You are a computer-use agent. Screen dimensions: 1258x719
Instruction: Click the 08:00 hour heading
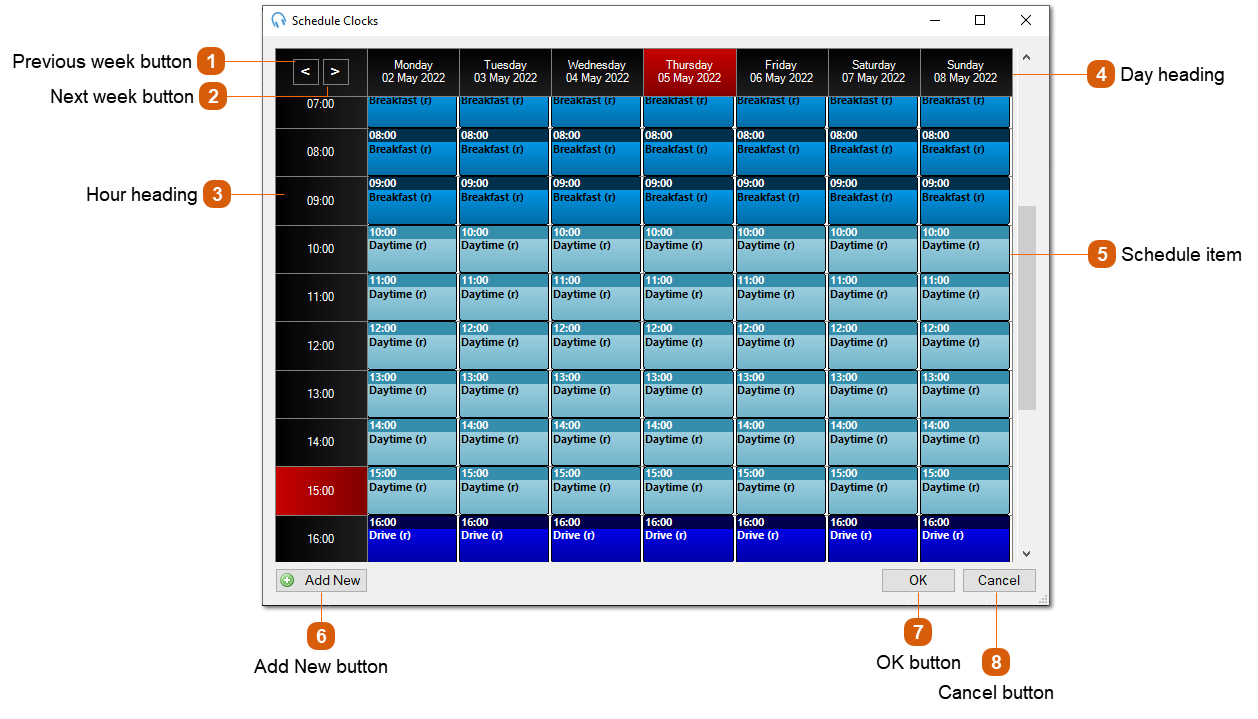click(320, 152)
